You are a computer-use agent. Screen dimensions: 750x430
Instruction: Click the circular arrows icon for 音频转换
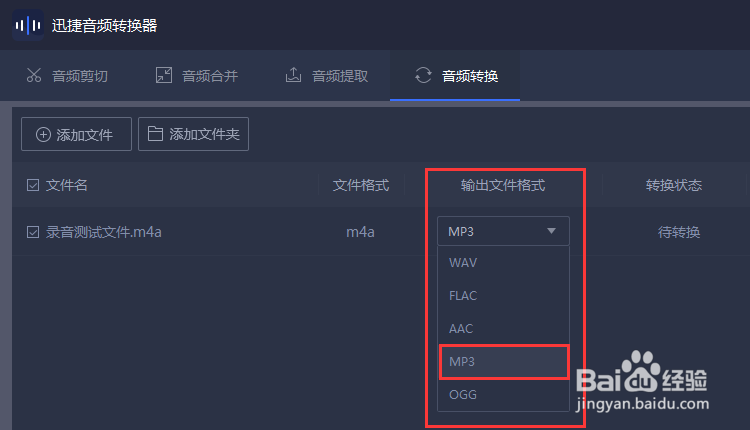(x=423, y=75)
